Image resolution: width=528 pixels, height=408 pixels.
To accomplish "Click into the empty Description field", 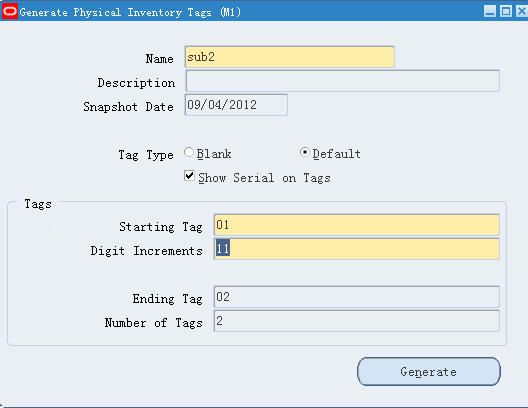I will [342, 81].
